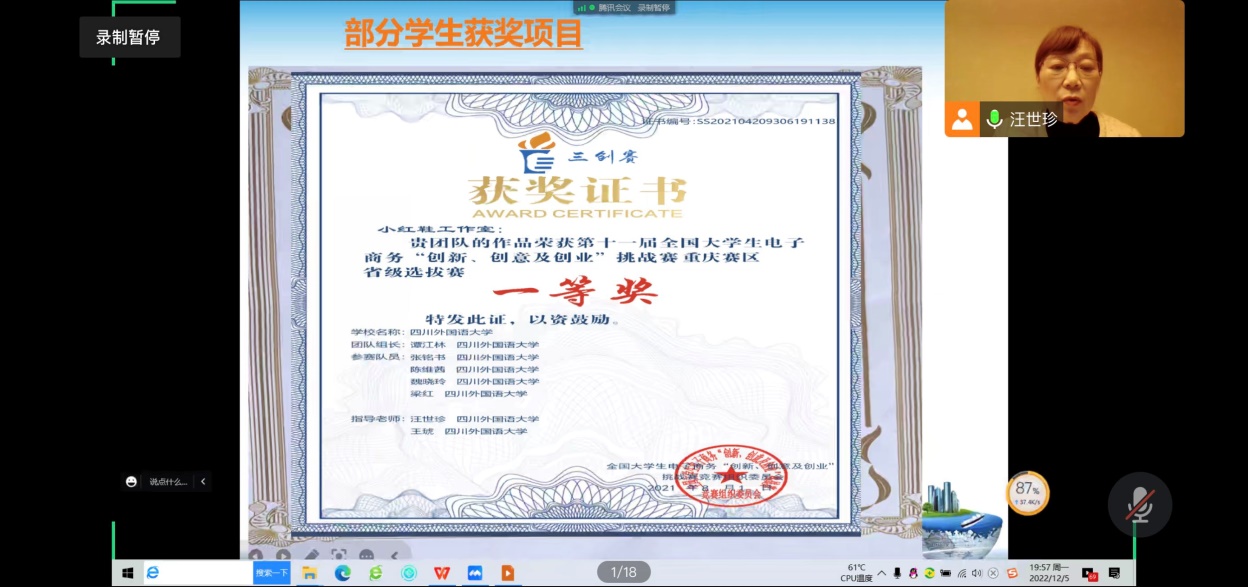The width and height of the screenshot is (1248, 587).
Task: Launch Internet Explorer from search bar icon
Action: click(153, 573)
